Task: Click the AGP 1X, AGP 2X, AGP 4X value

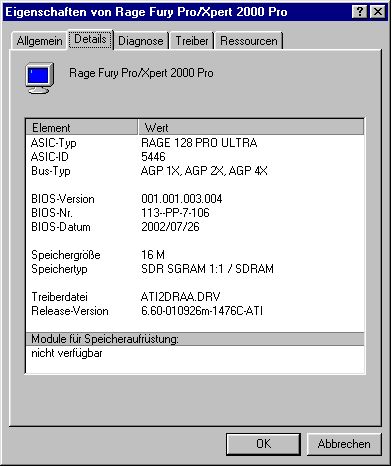Action: 204,171
